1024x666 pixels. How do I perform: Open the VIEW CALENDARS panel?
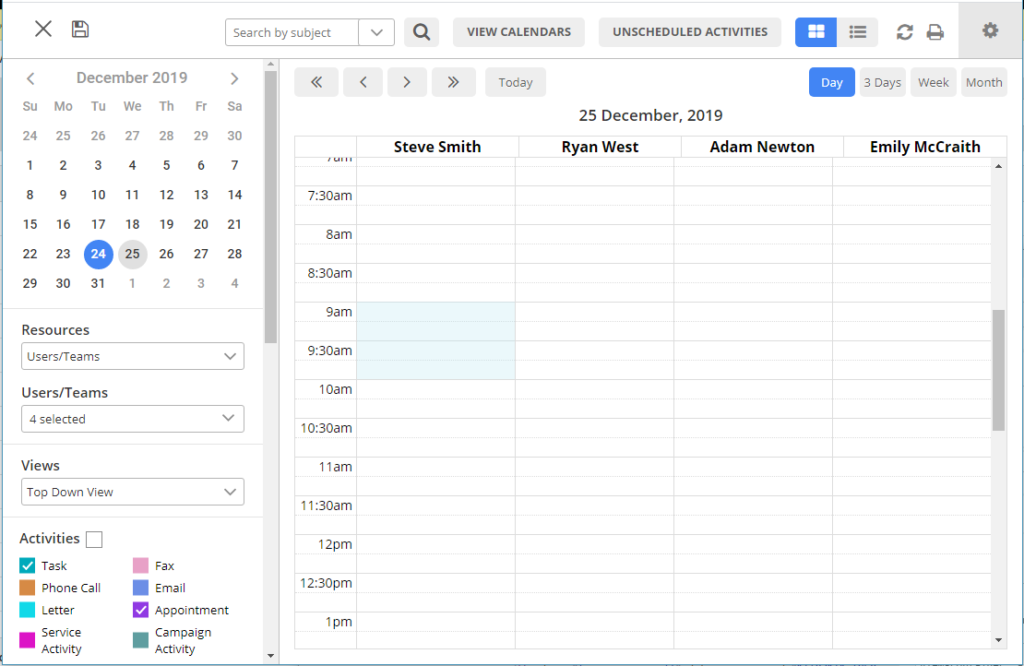[x=518, y=31]
